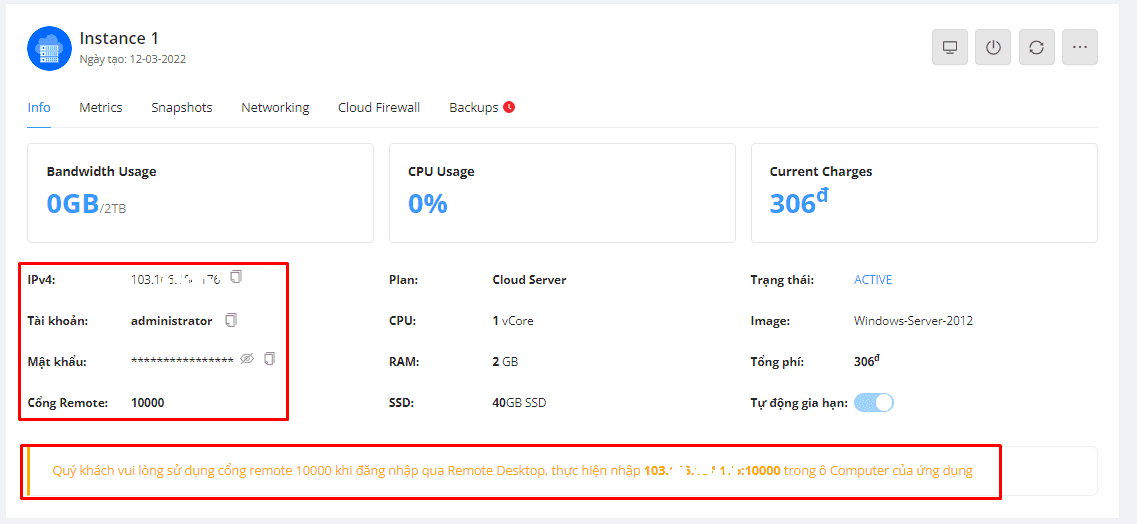The width and height of the screenshot is (1137, 524).
Task: Open the remote console monitor icon
Action: click(949, 47)
